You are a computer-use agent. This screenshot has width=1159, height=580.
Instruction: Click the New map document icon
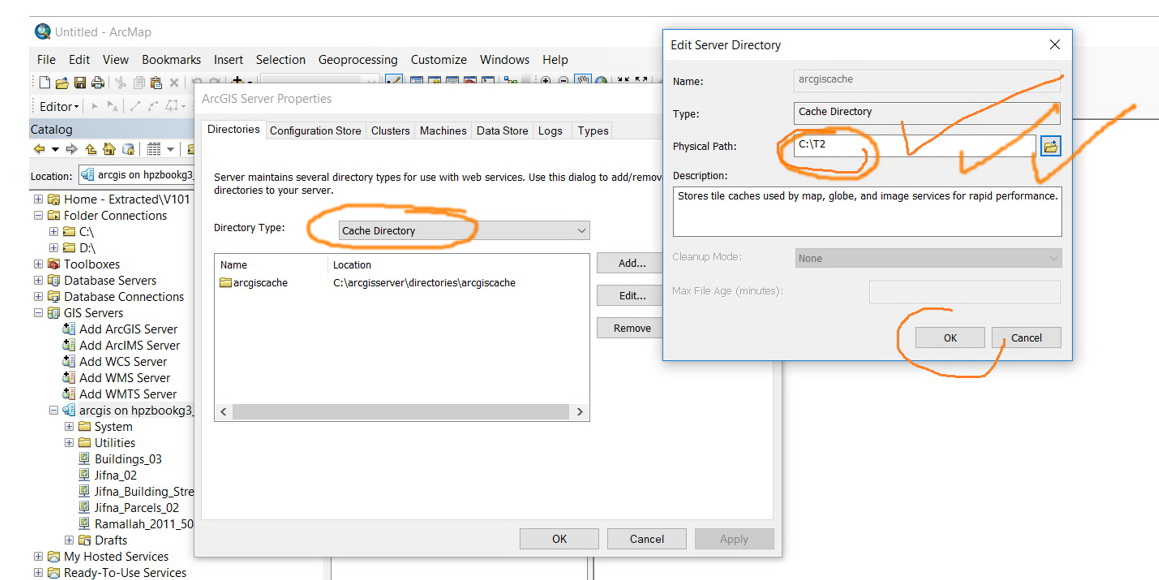(44, 82)
